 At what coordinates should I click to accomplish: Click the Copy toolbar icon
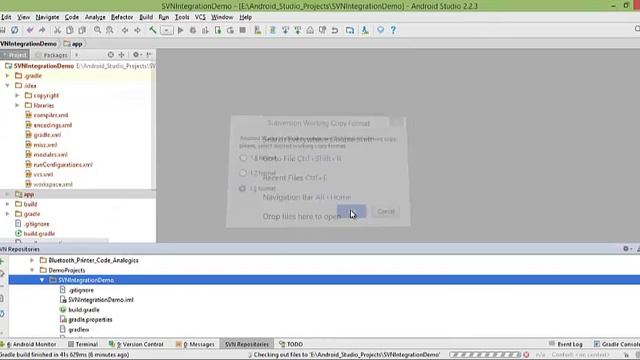click(x=70, y=30)
